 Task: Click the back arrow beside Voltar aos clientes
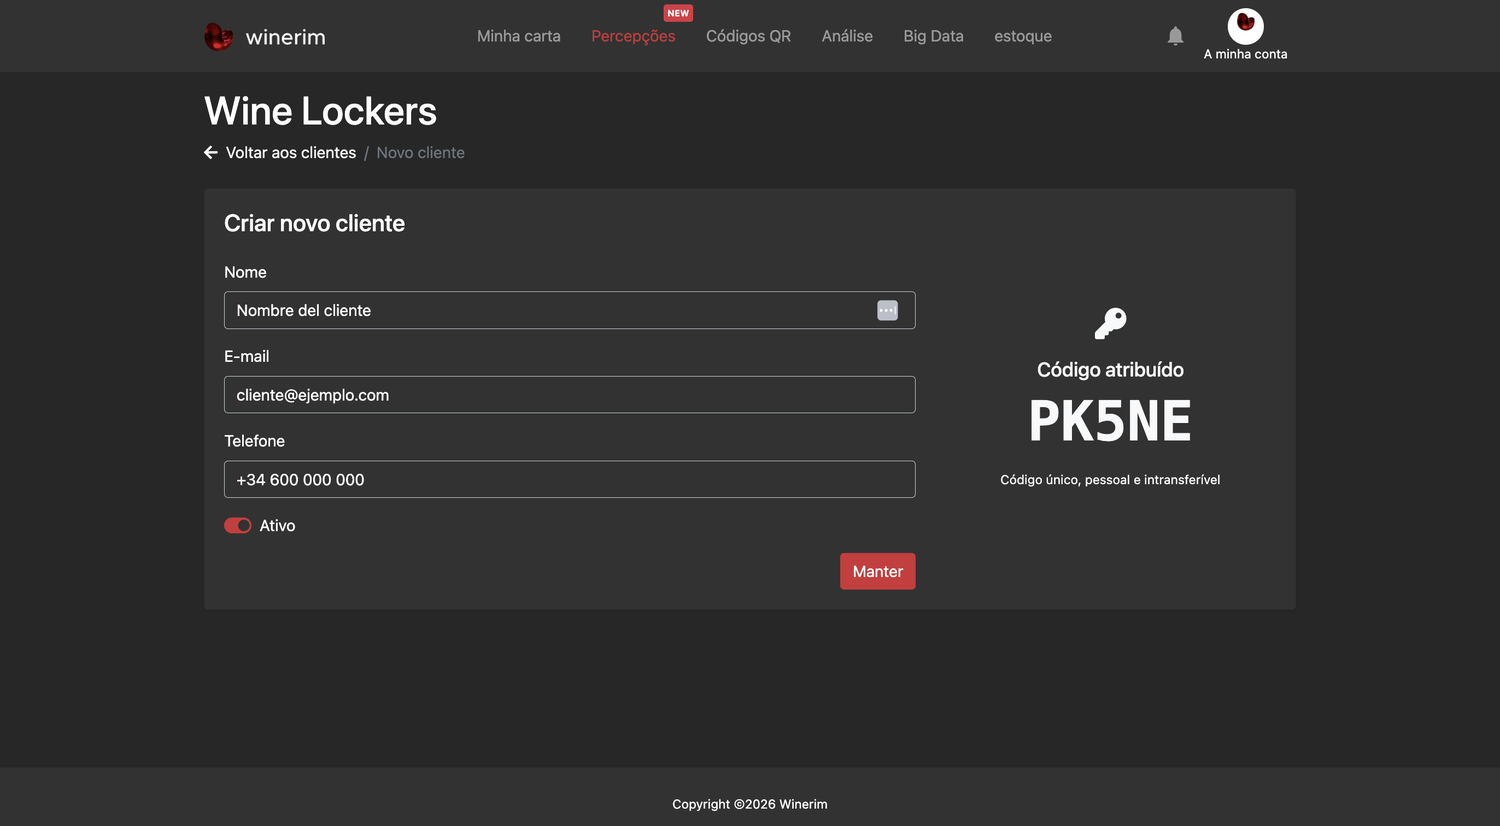pos(211,152)
